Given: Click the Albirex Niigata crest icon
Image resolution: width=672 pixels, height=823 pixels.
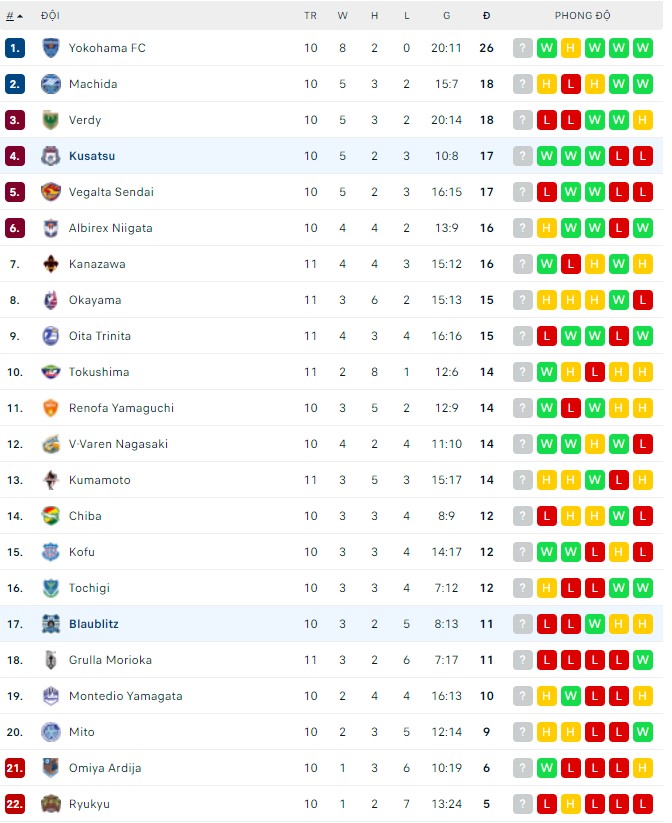Looking at the screenshot, I should [x=51, y=228].
